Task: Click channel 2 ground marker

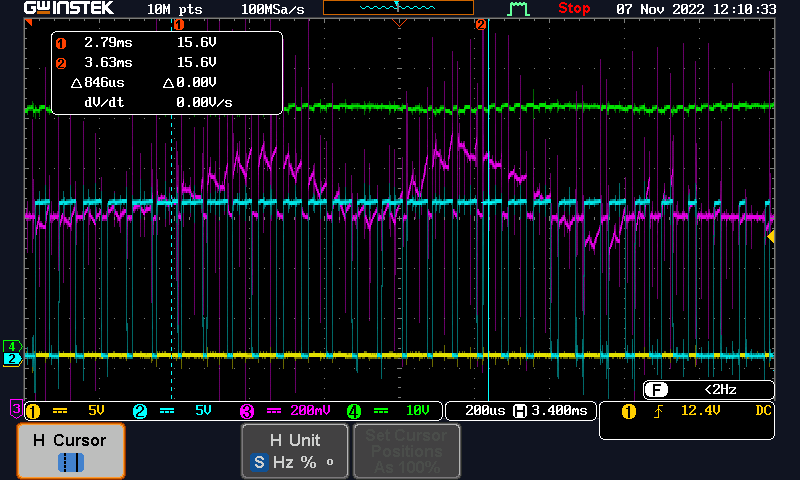Action: coord(12,359)
